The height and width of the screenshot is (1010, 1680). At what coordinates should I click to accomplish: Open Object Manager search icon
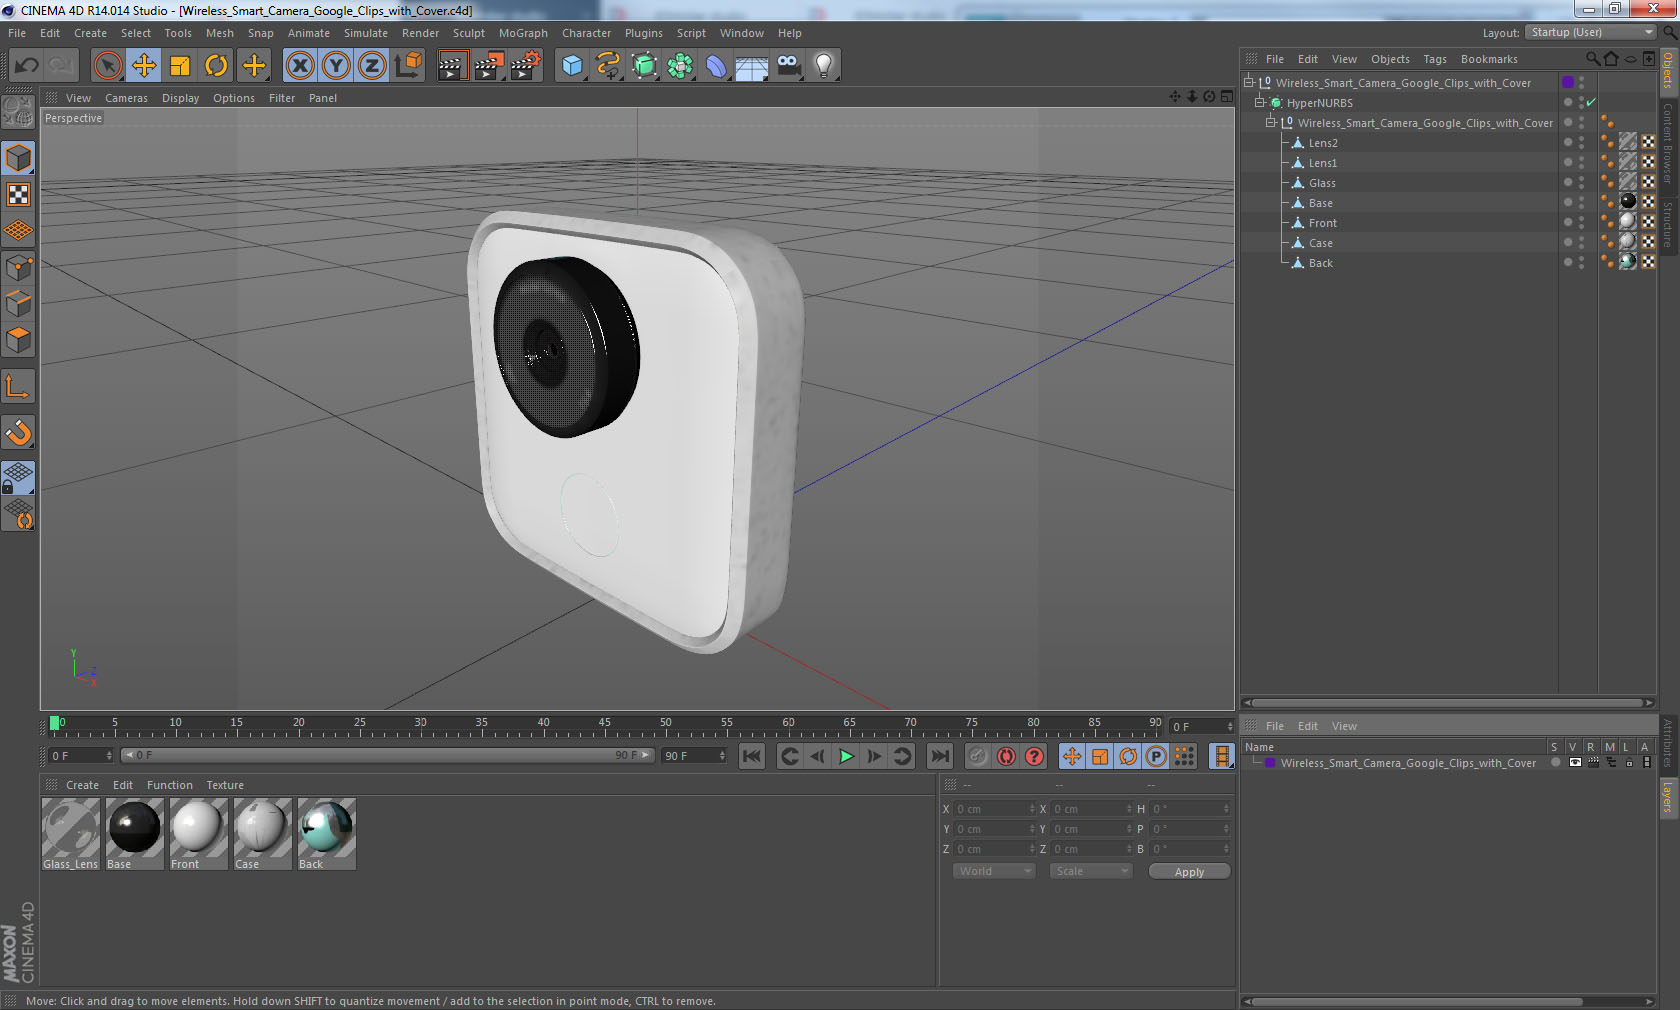pyautogui.click(x=1592, y=59)
